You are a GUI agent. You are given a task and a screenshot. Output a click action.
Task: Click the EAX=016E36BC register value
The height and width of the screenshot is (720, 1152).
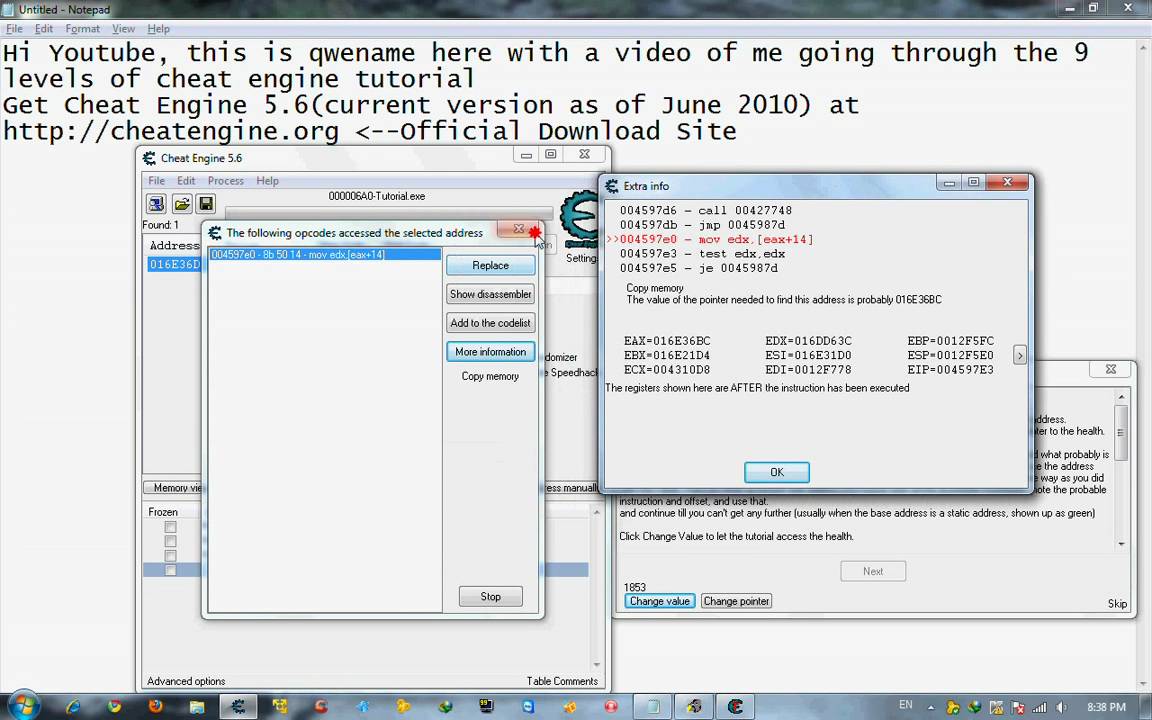pyautogui.click(x=667, y=341)
